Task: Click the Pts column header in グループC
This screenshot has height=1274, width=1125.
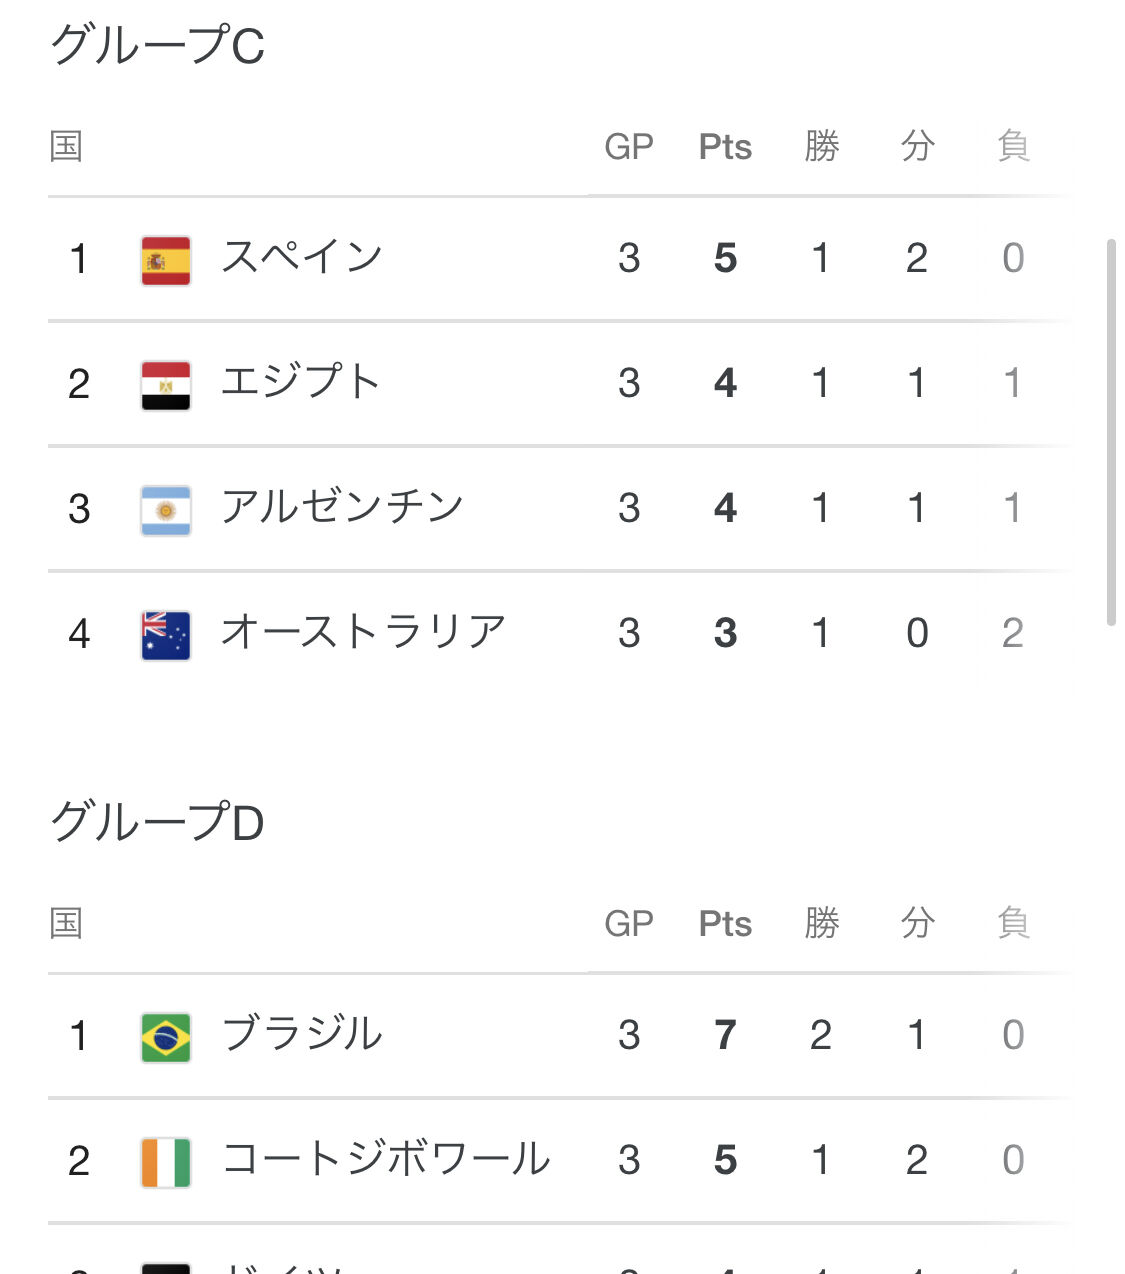Action: click(x=725, y=147)
